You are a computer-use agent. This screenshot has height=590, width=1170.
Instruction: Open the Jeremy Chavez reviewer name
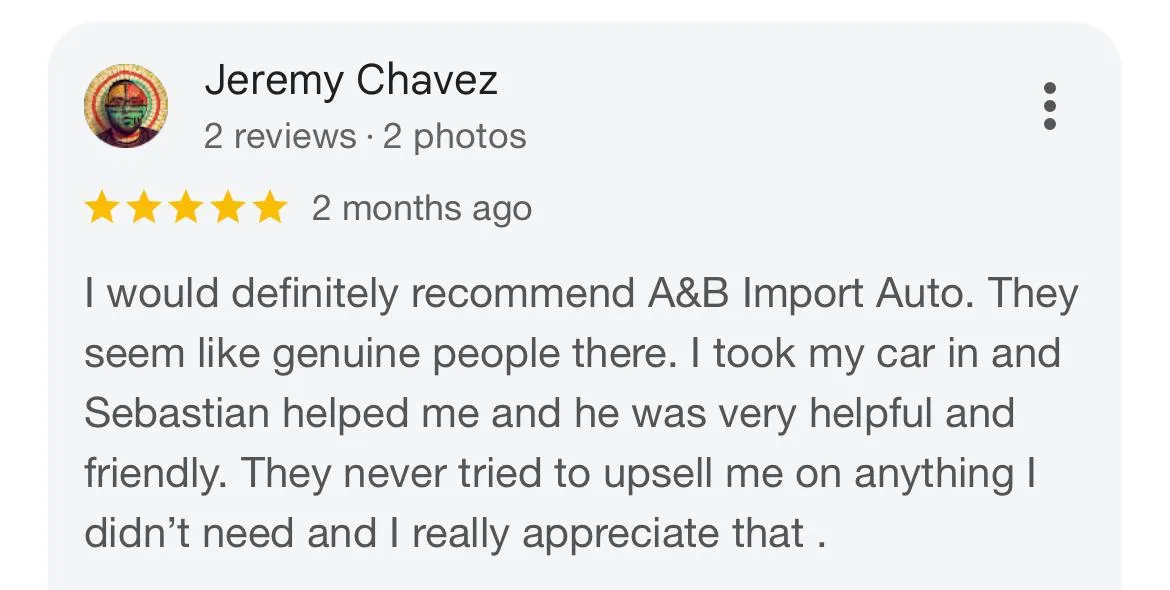(x=351, y=81)
